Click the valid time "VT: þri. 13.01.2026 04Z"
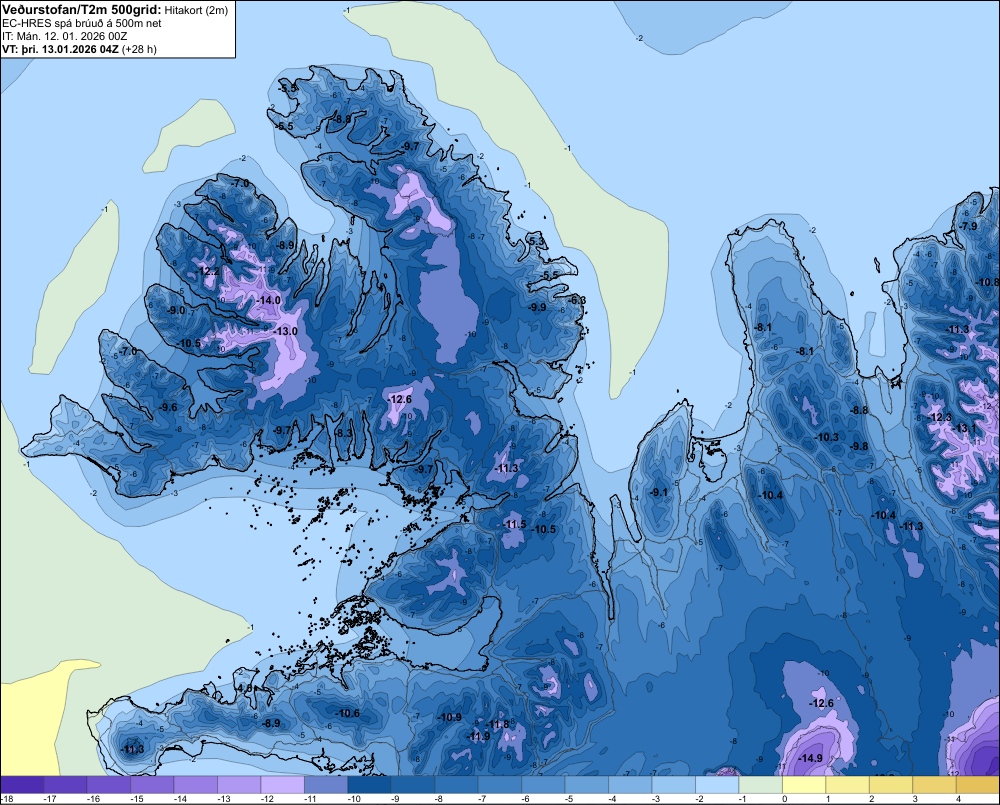The image size is (1000, 805). click(60, 48)
